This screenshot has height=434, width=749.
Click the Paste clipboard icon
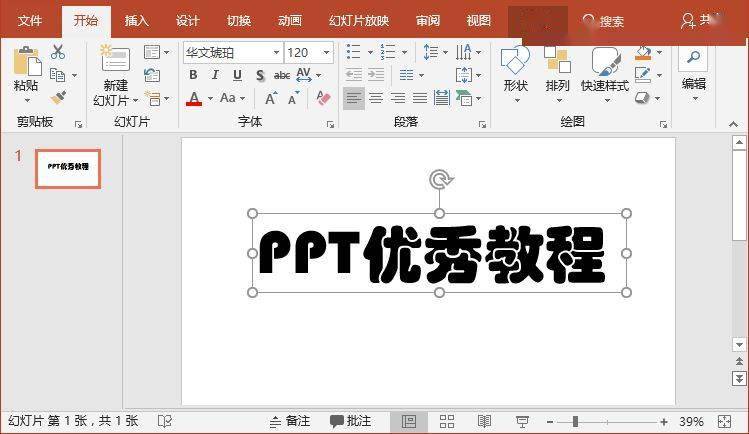tap(27, 61)
